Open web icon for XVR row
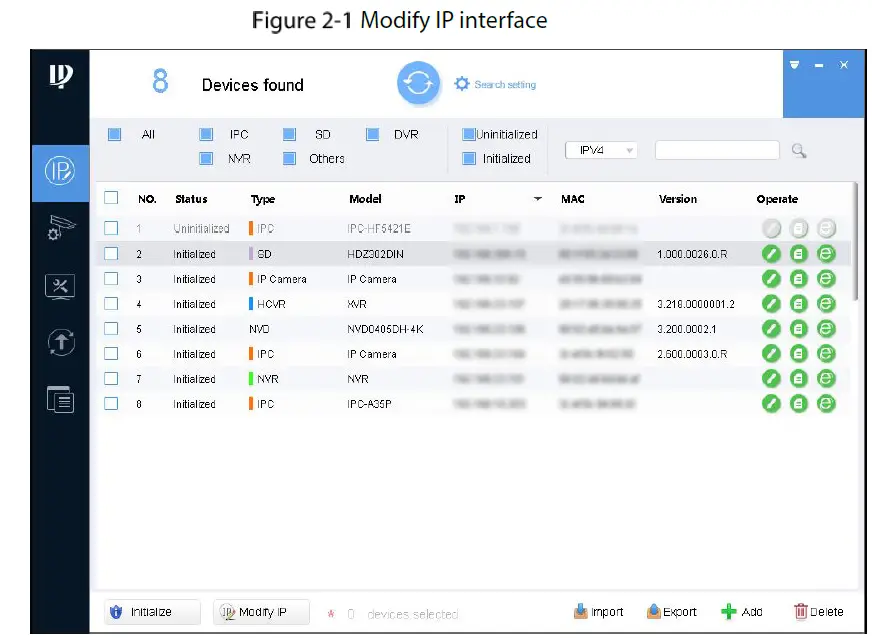Viewport: 872px width, 638px height. coord(826,304)
